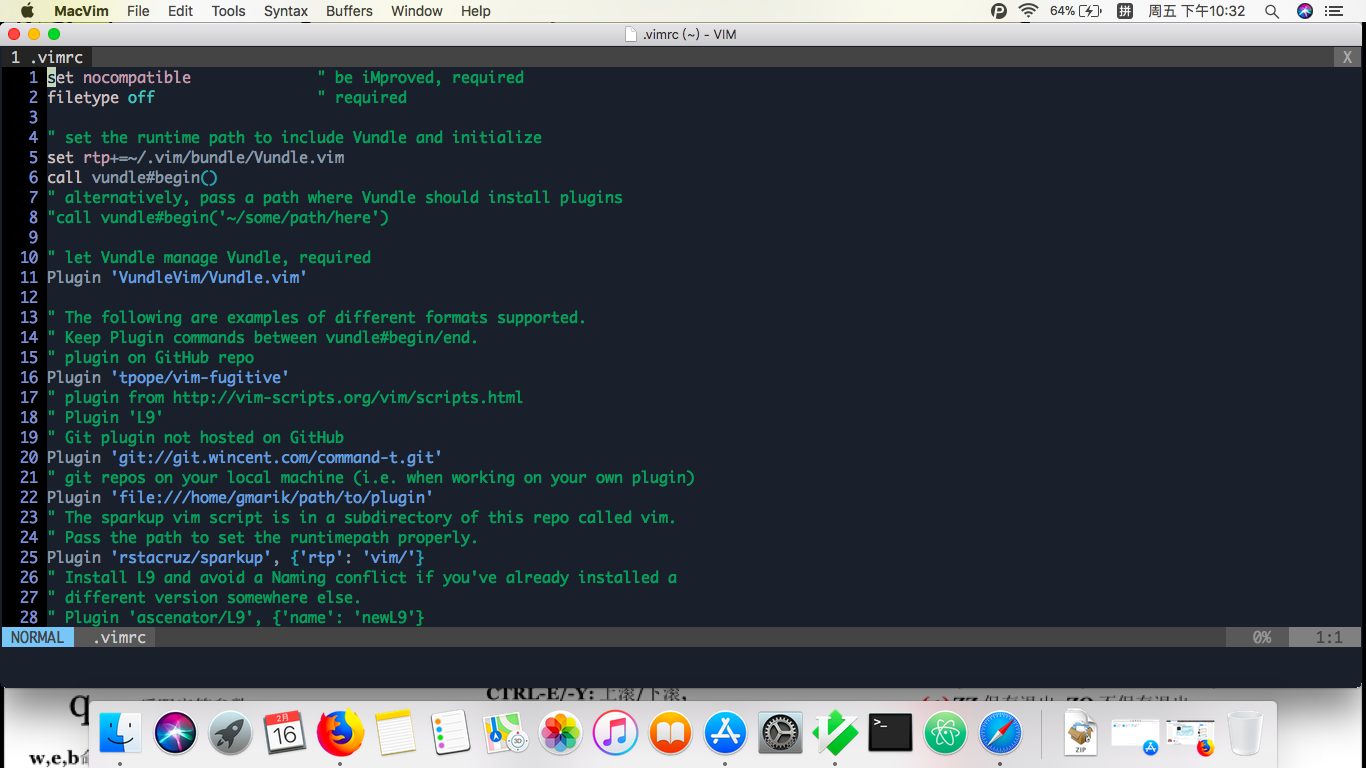Open Terminal from the Dock
The width and height of the screenshot is (1366, 768).
coord(890,733)
